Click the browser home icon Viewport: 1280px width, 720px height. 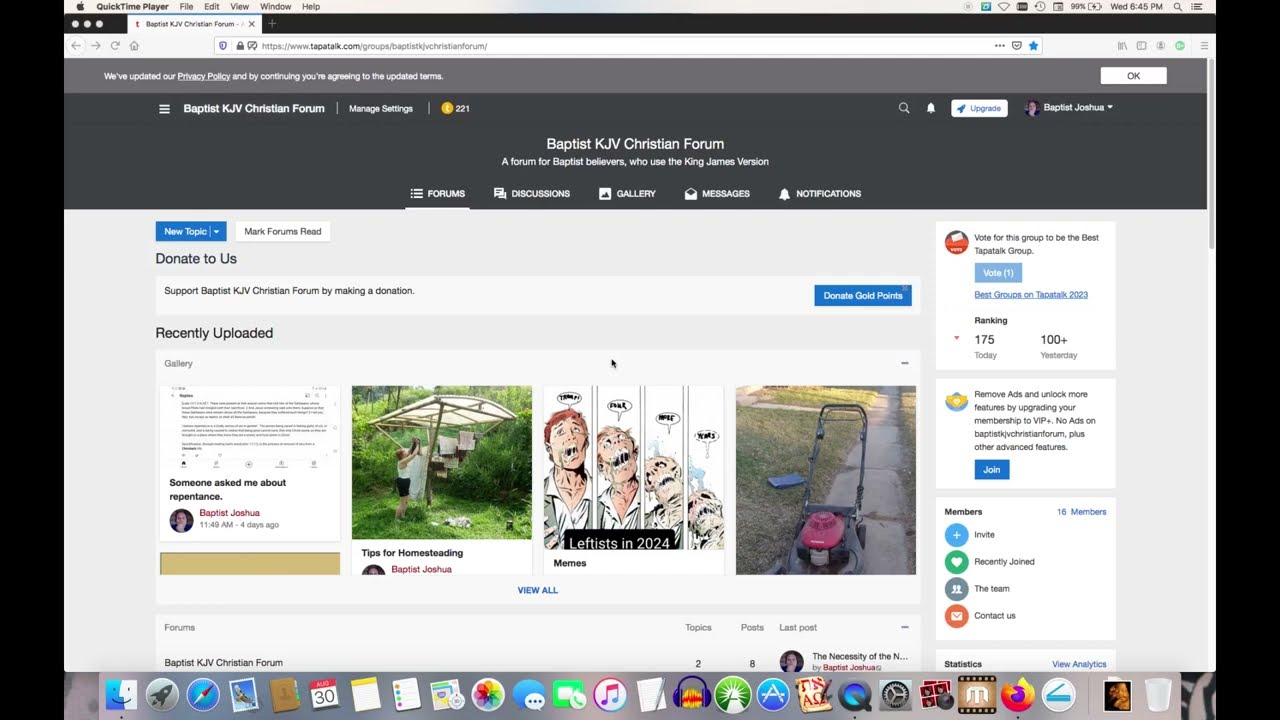134,46
